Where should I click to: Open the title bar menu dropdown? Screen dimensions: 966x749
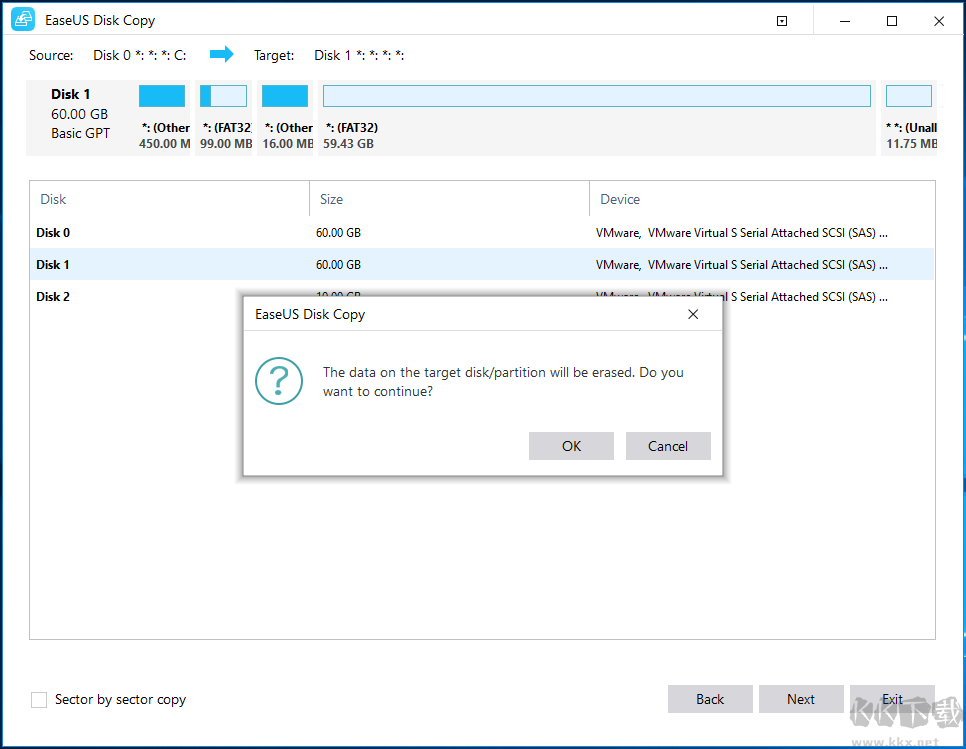click(x=781, y=20)
